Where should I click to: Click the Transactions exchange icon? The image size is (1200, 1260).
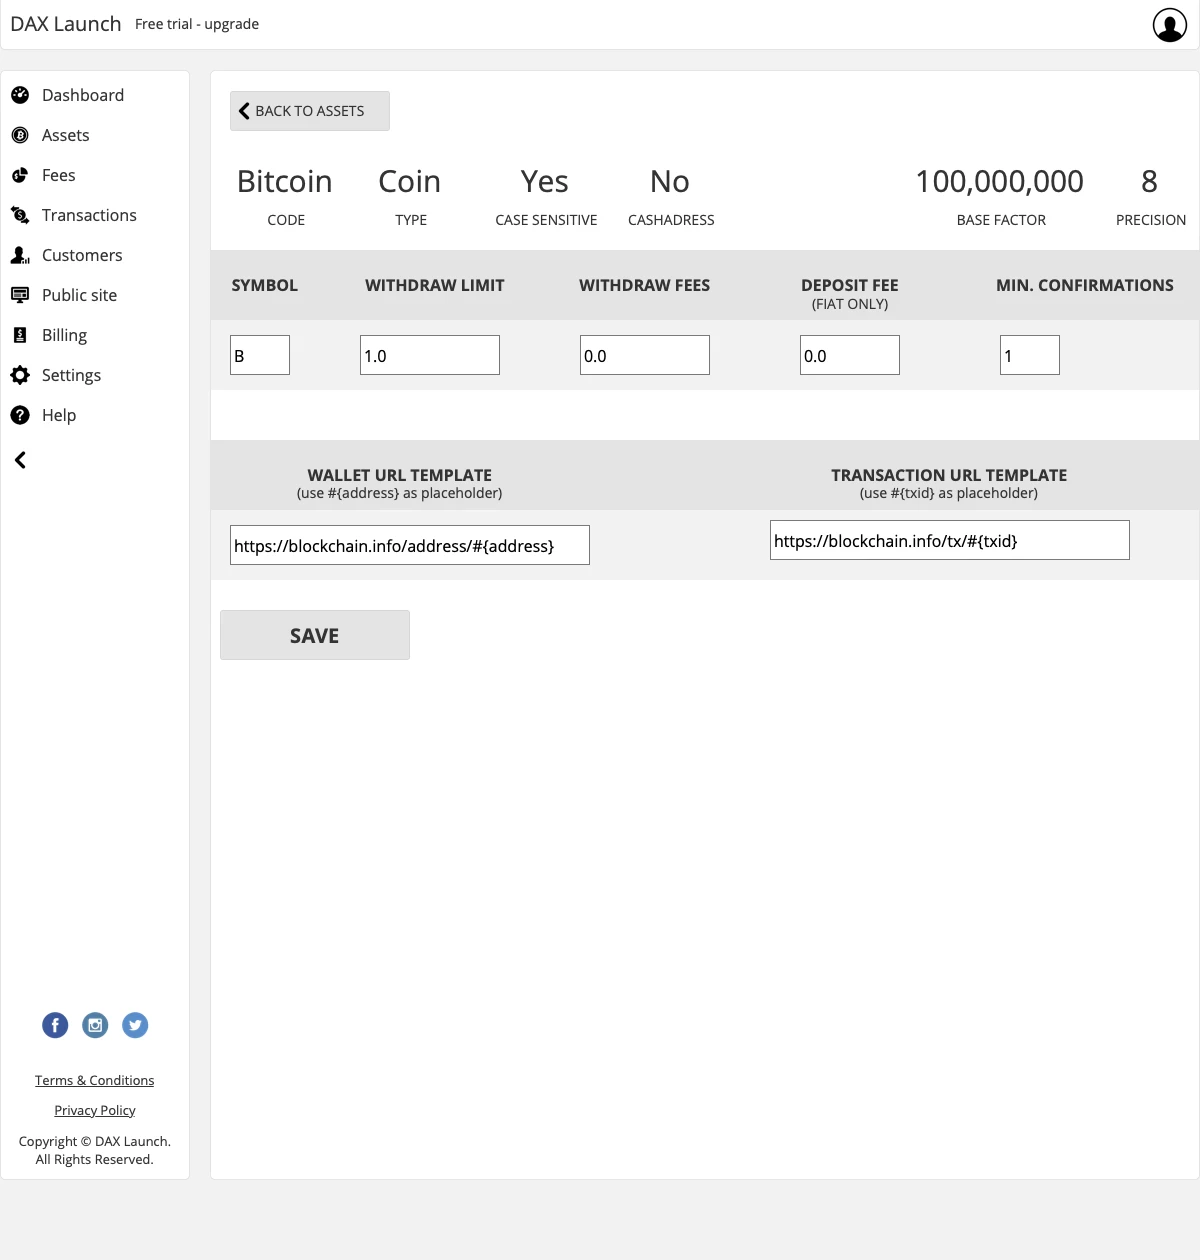click(20, 215)
